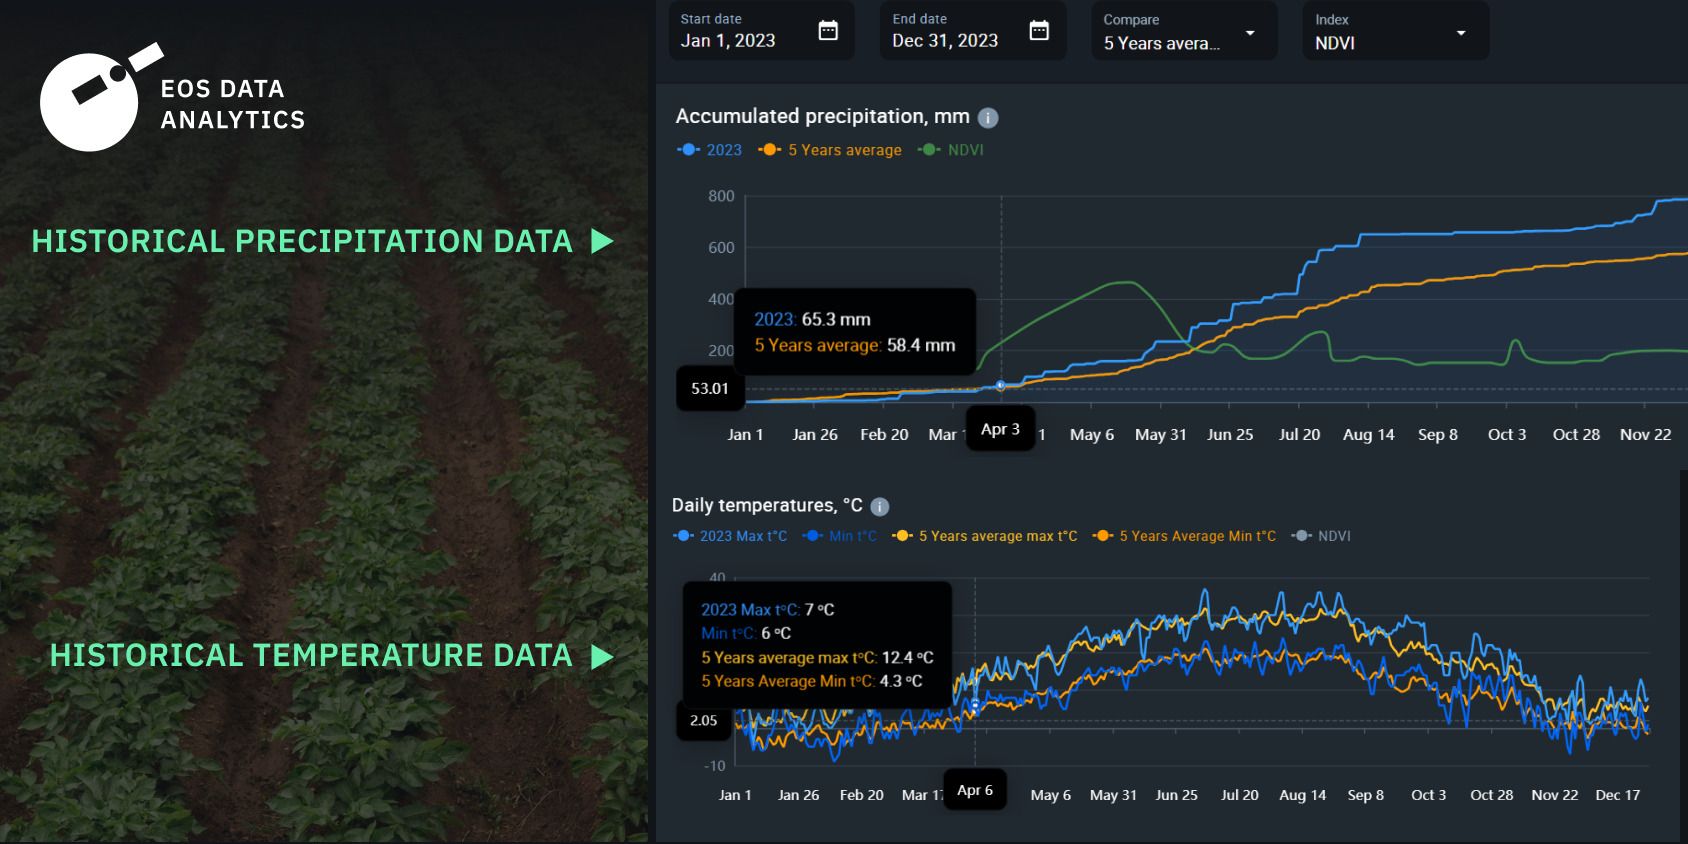
Task: Click the End date Dec 31, 2023 field
Action: coord(973,31)
